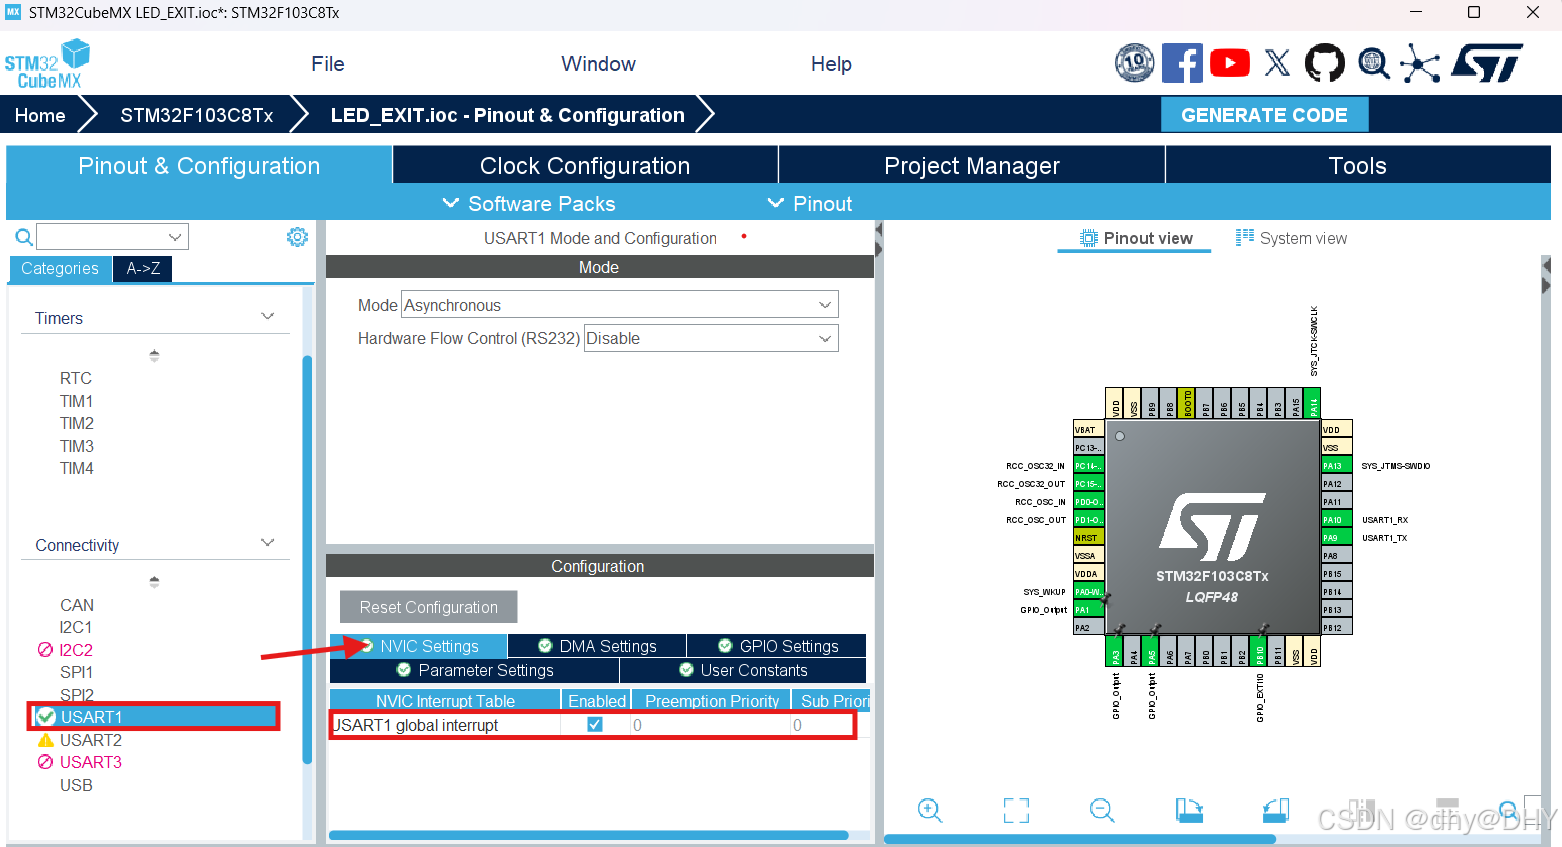Open the YouTube link icon
The width and height of the screenshot is (1562, 847).
click(x=1230, y=63)
